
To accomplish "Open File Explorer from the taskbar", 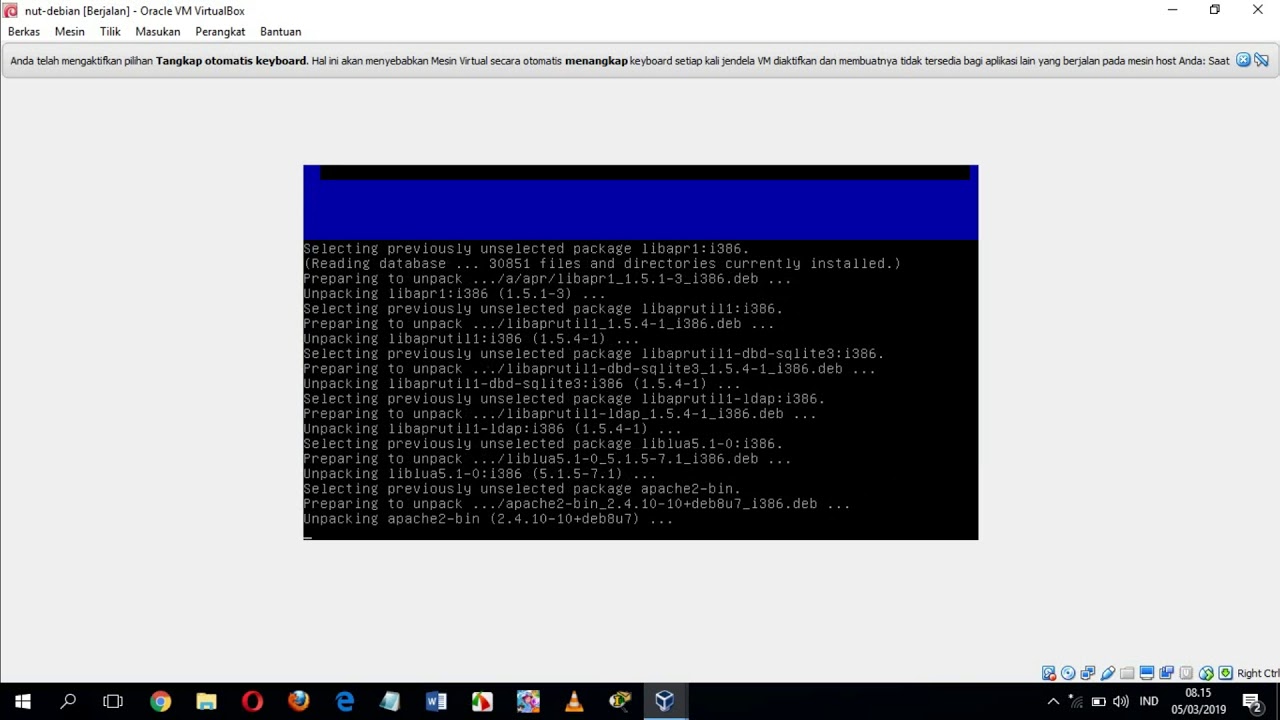I will pyautogui.click(x=206, y=701).
